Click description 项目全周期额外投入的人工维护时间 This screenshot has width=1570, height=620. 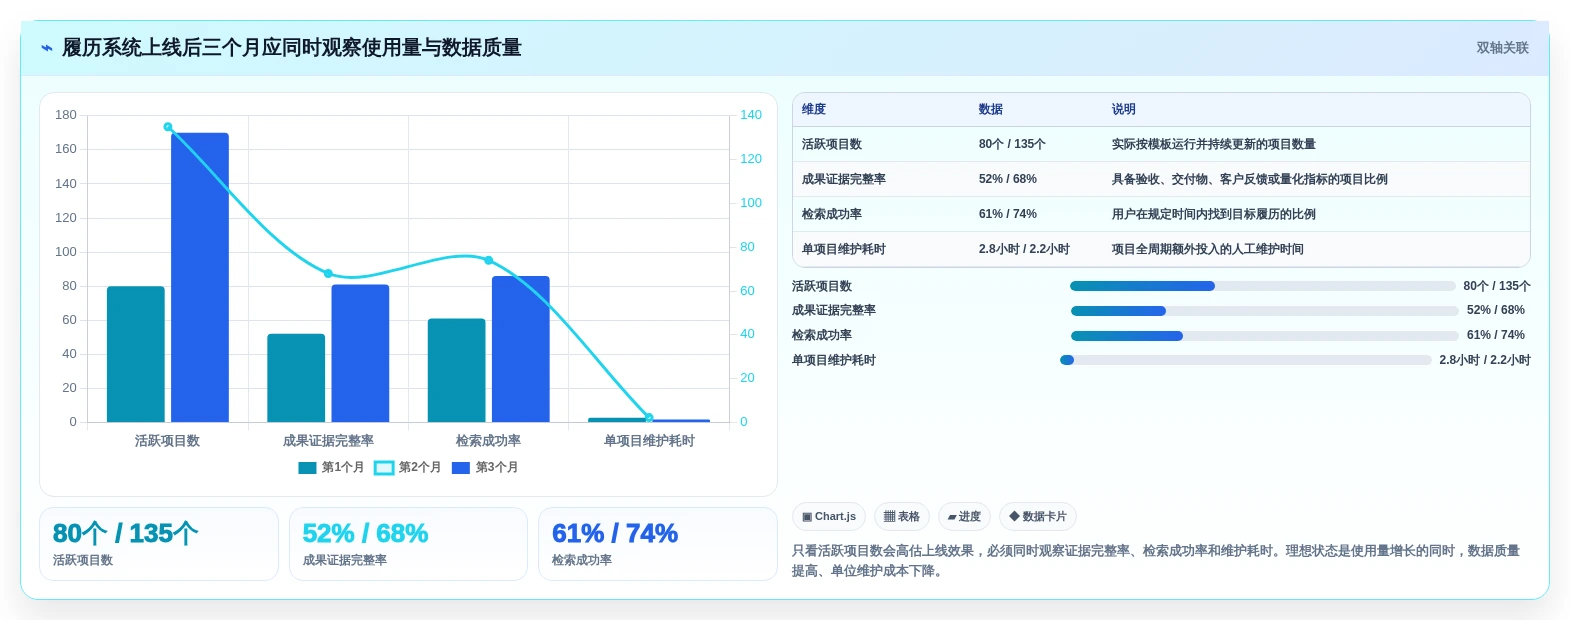(1208, 249)
